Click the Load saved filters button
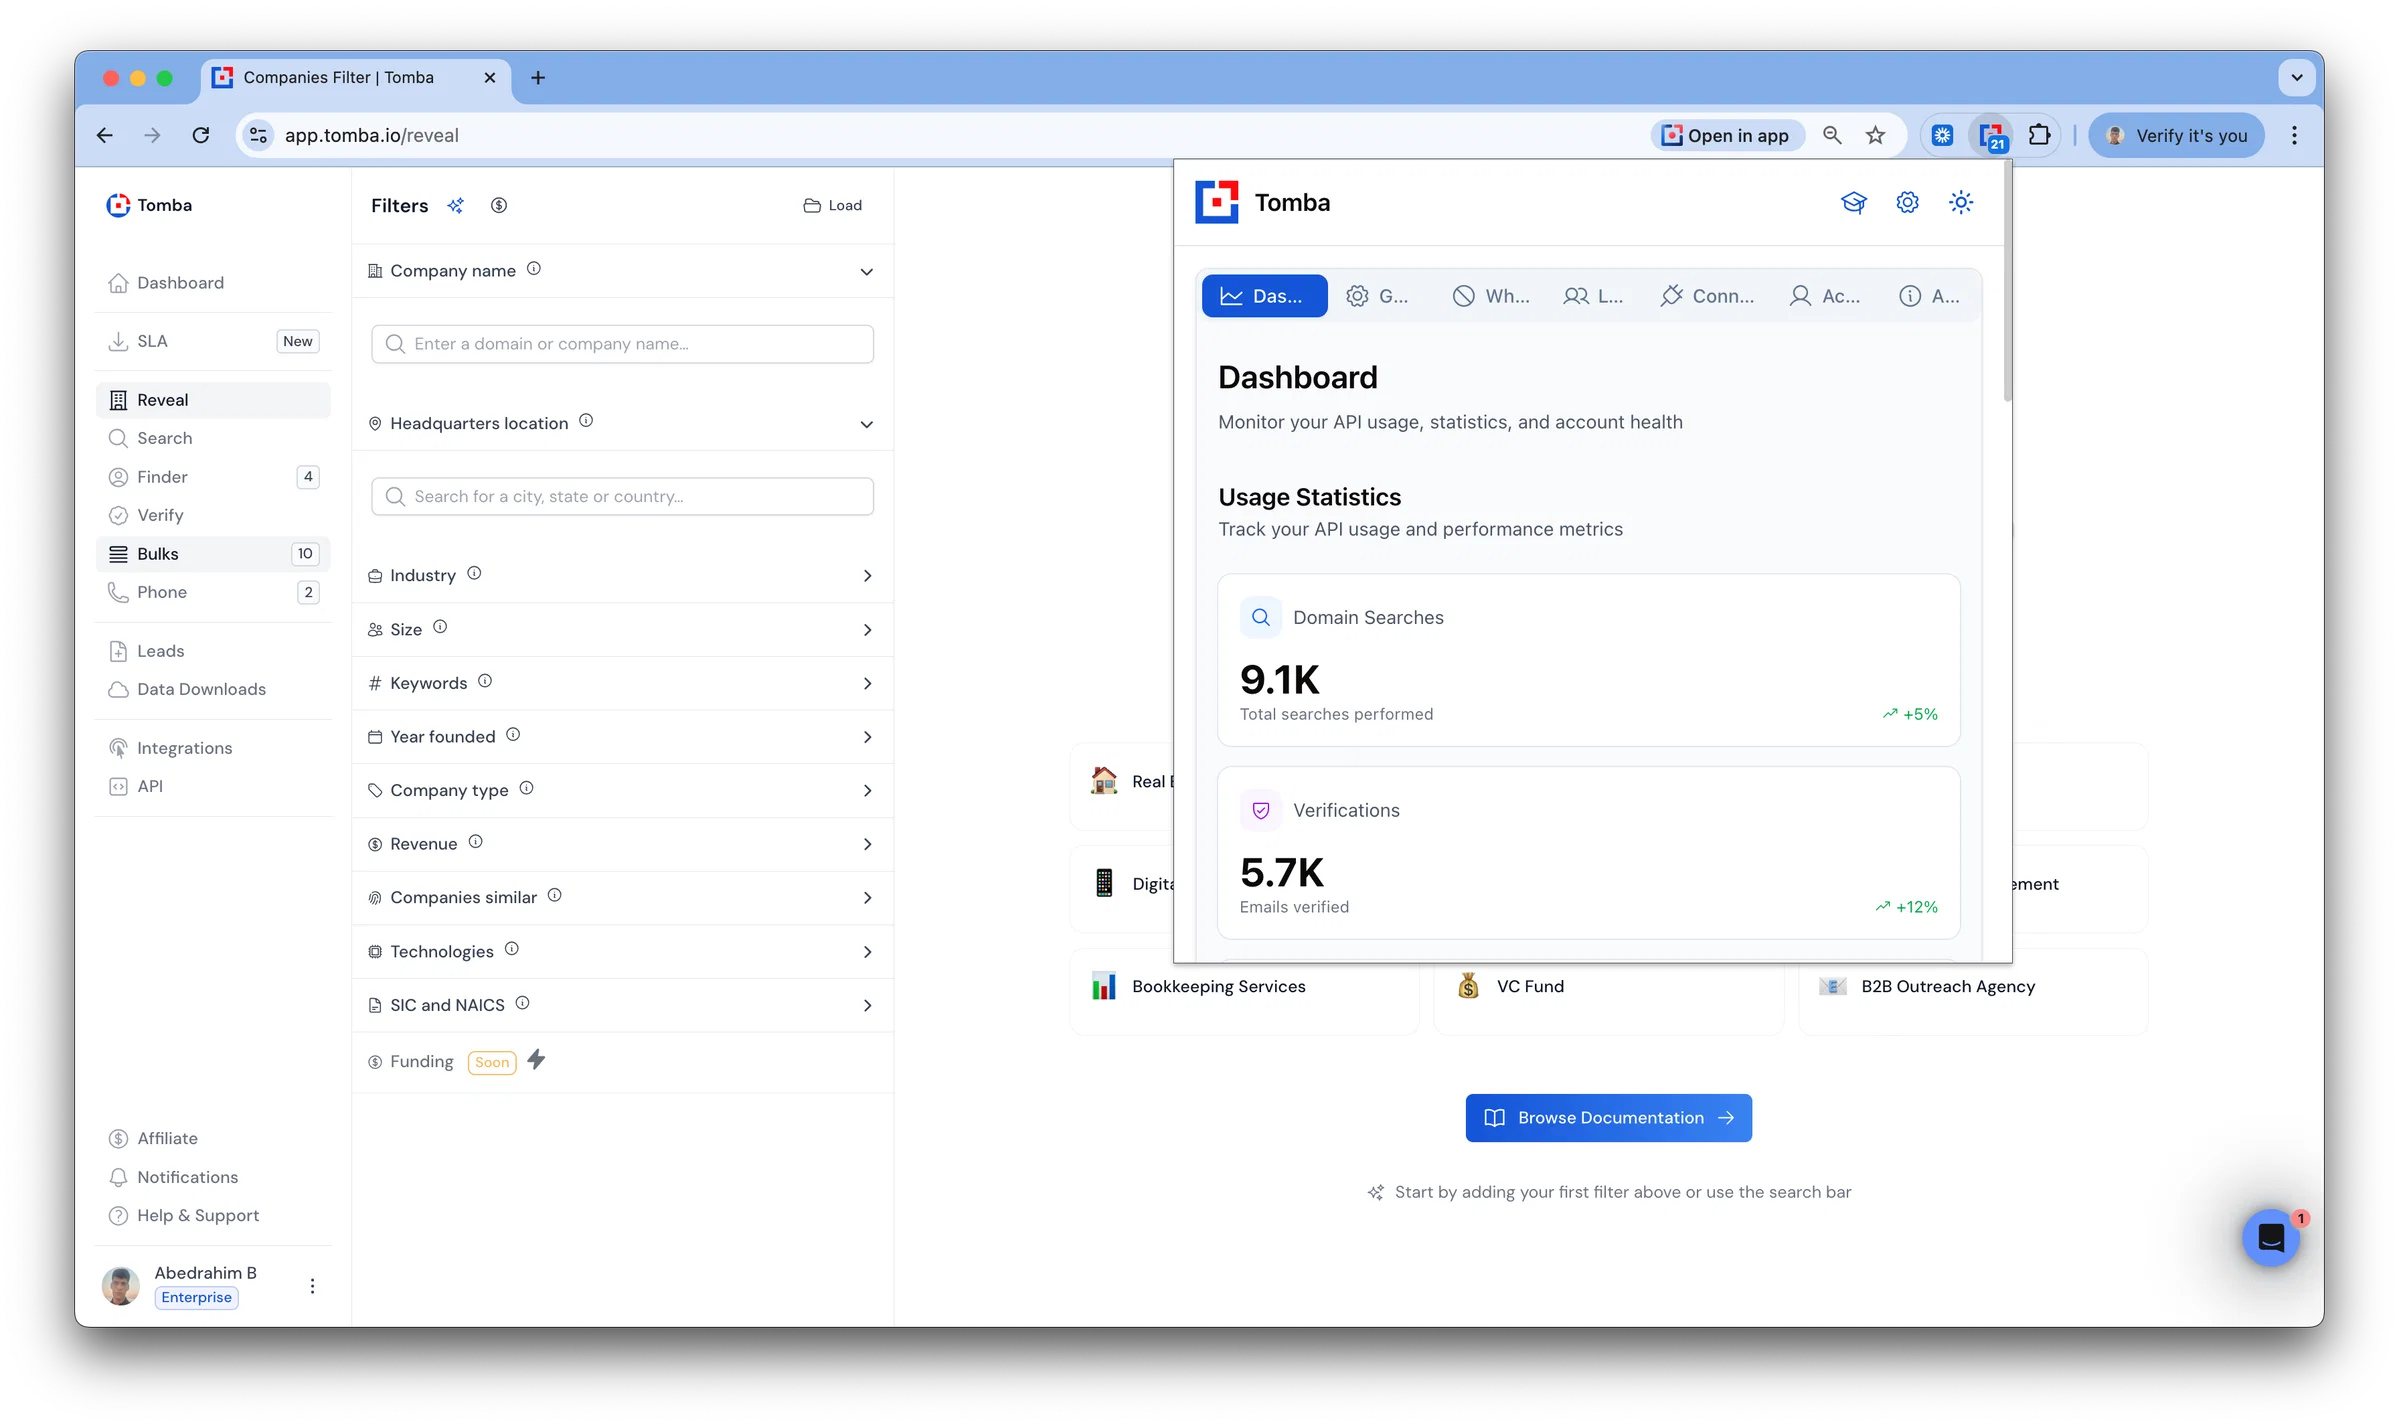 [832, 205]
